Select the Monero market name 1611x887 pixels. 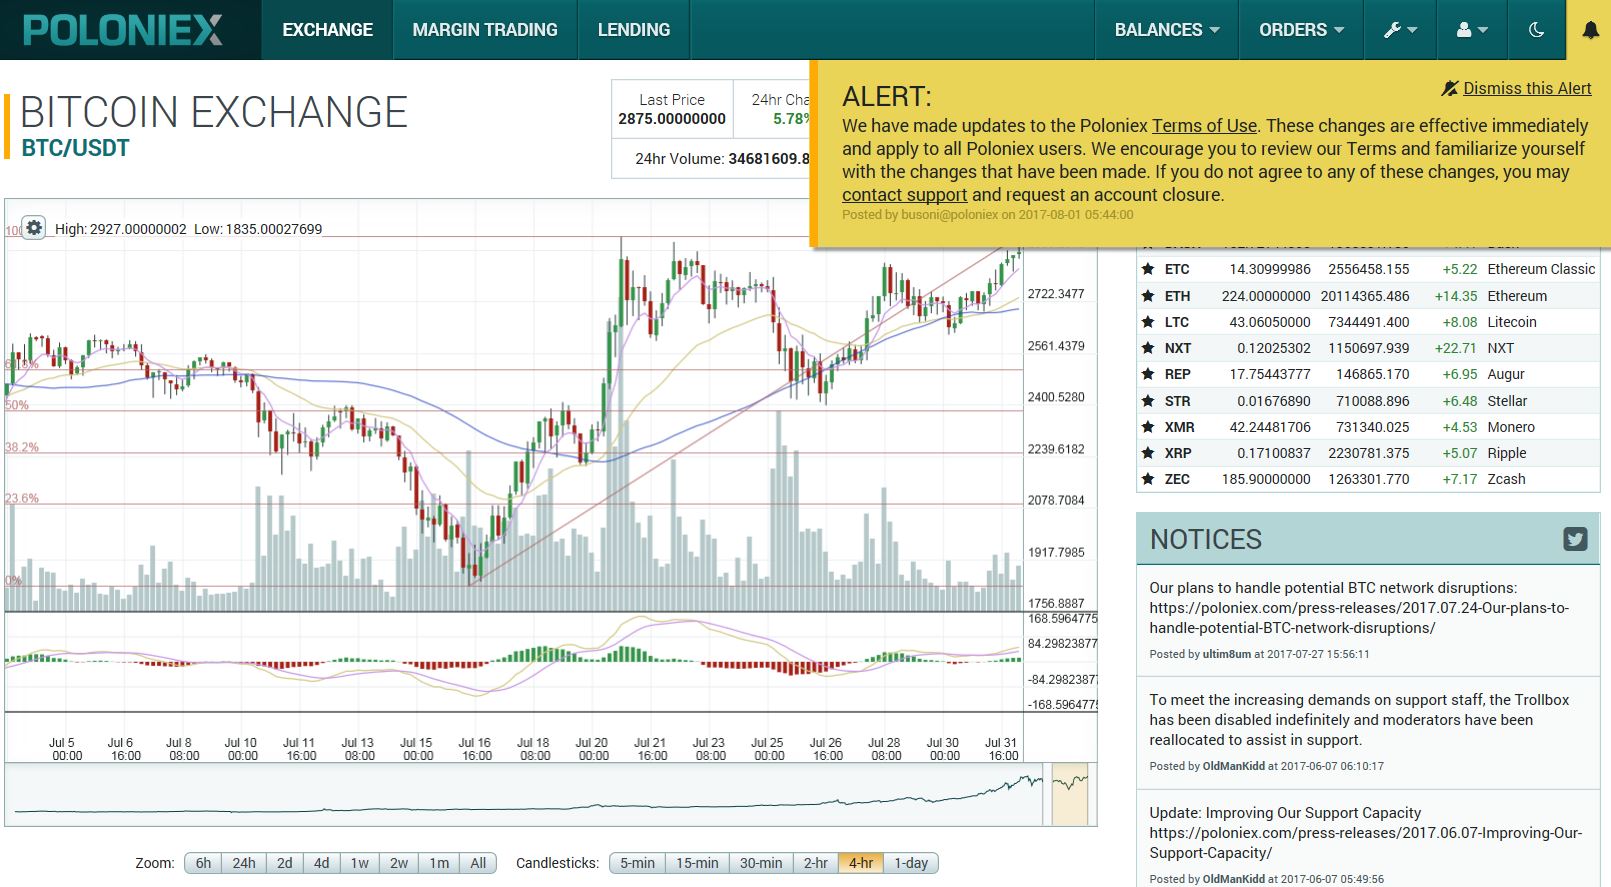tap(1511, 427)
